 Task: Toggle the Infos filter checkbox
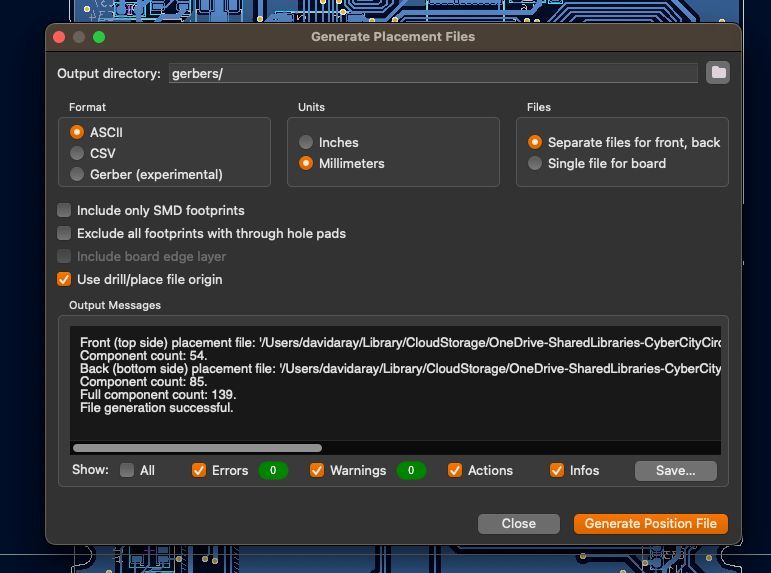[x=557, y=470]
